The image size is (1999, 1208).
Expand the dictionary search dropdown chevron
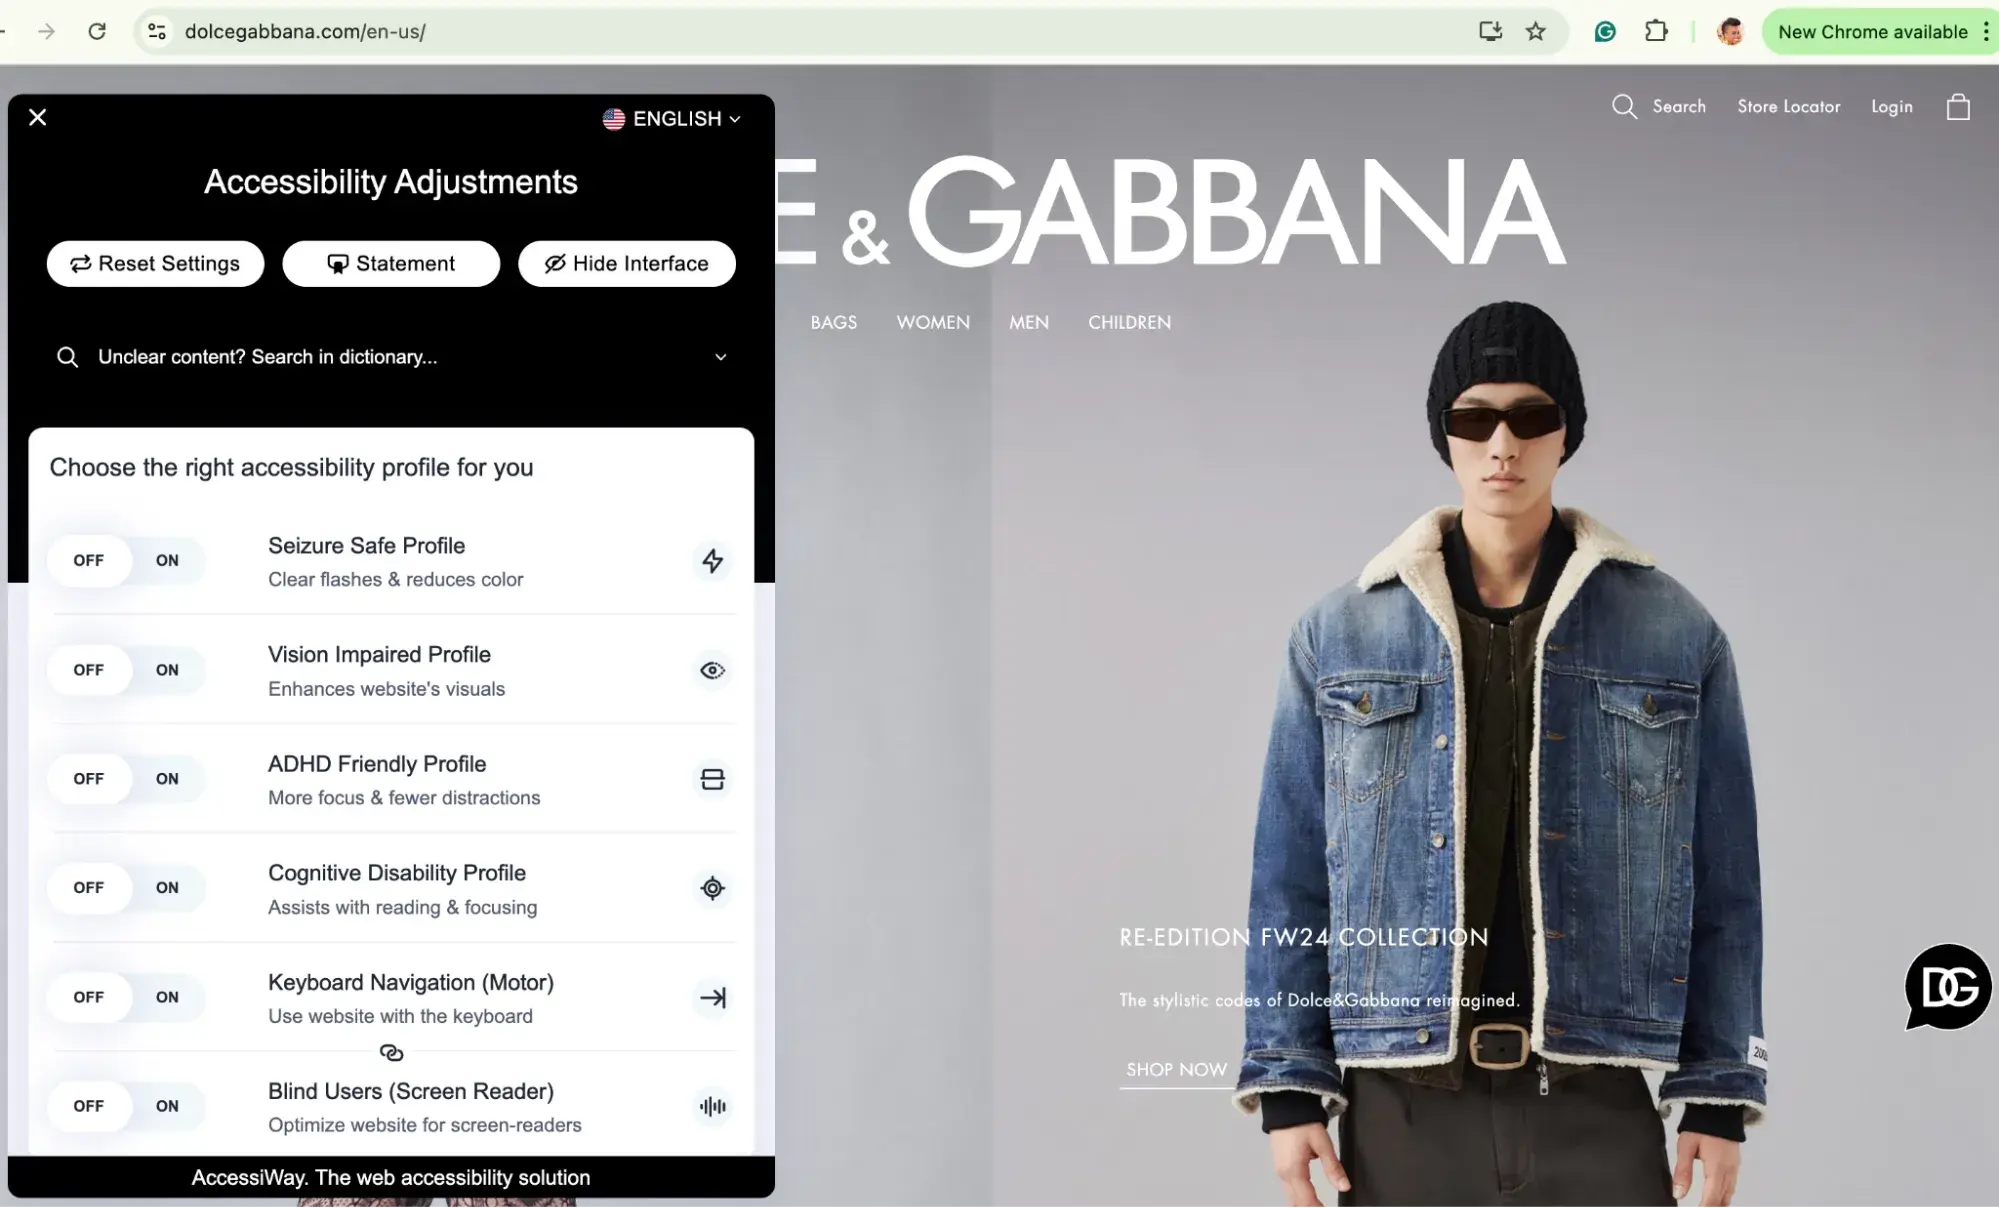(720, 357)
